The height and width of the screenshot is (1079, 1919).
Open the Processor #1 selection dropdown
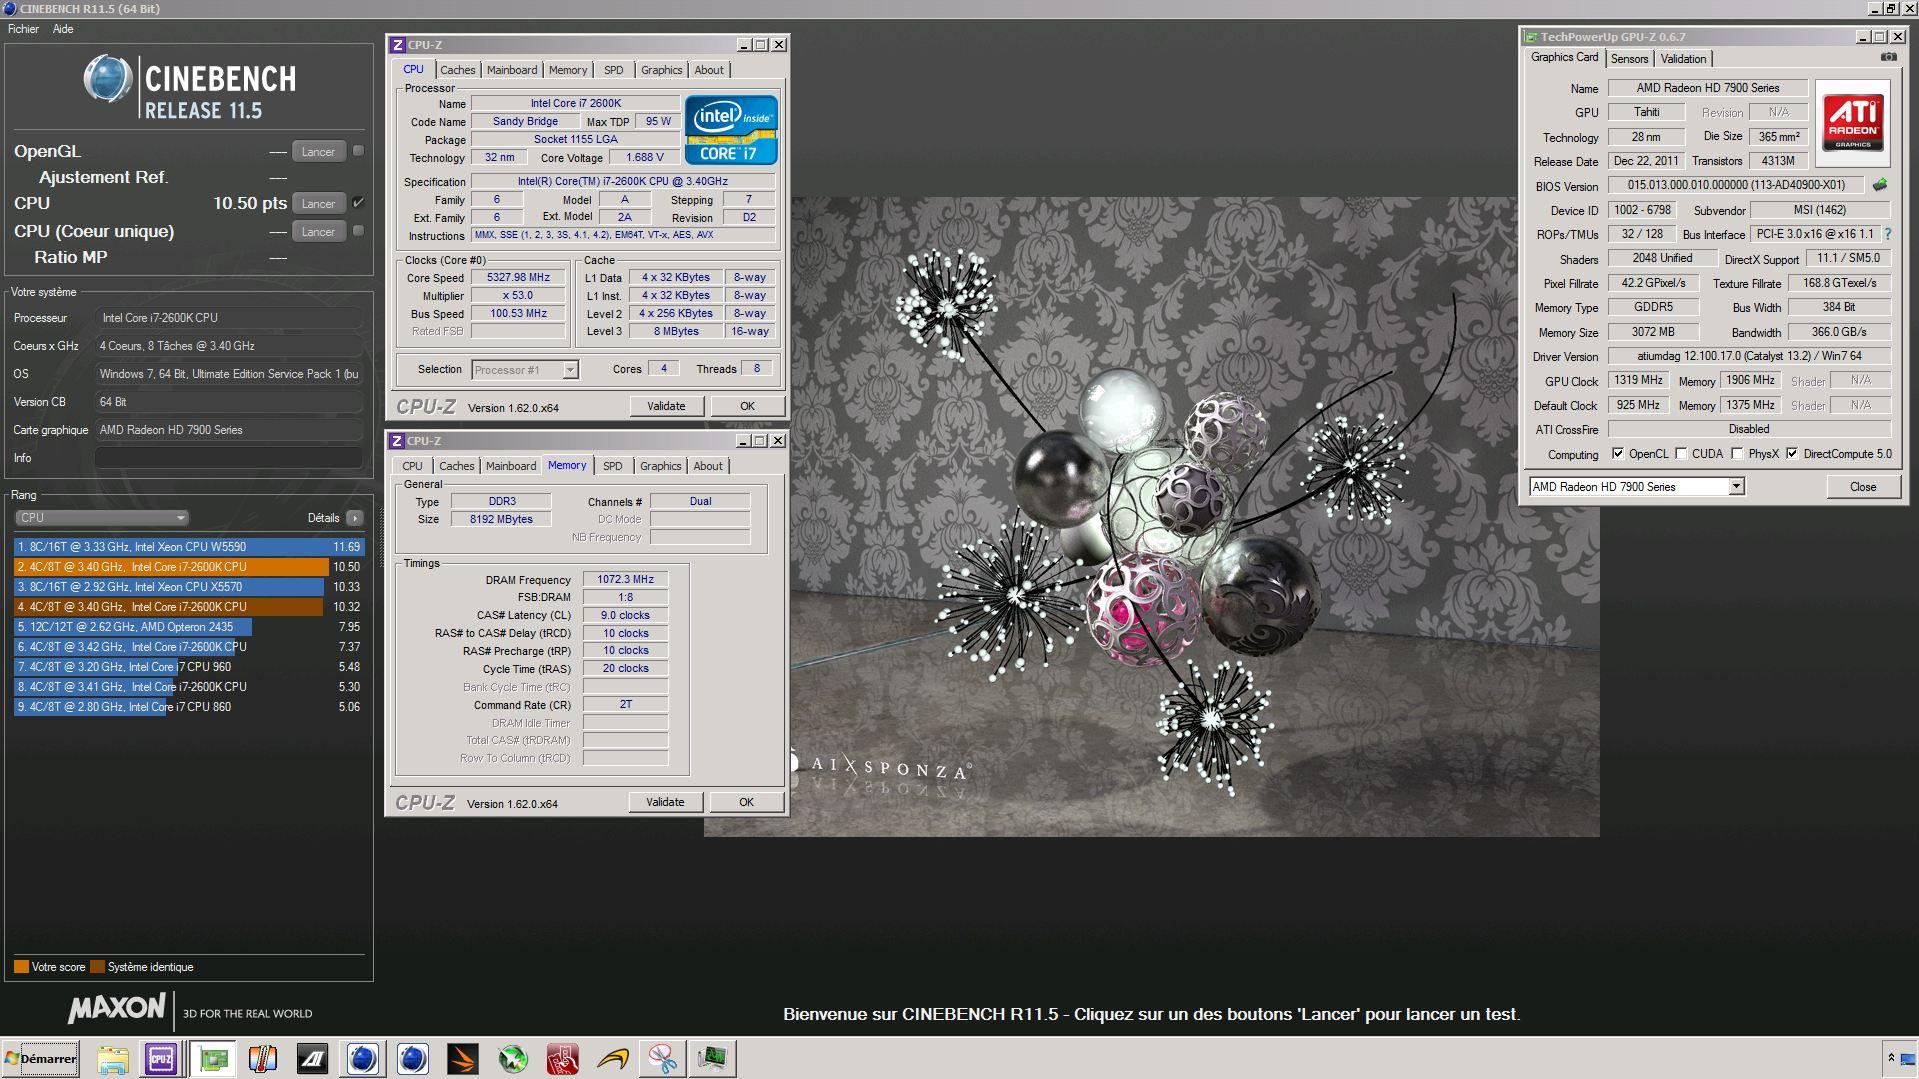pos(524,370)
